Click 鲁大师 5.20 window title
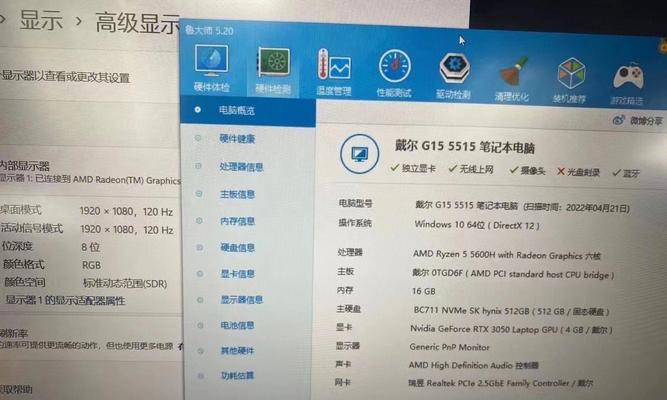Screen dimensions: 667x400 (209, 31)
